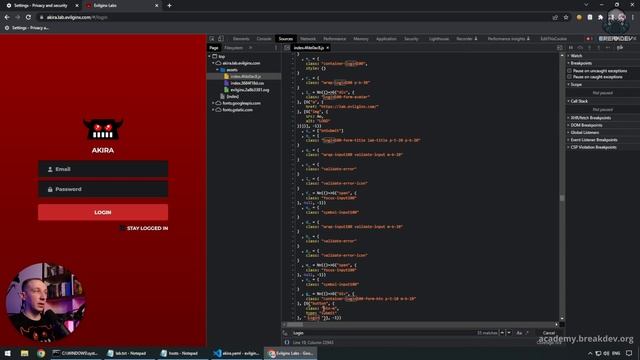Viewport: 640px width, 360px height.
Task: Open the Windows Start menu
Action: point(7,353)
